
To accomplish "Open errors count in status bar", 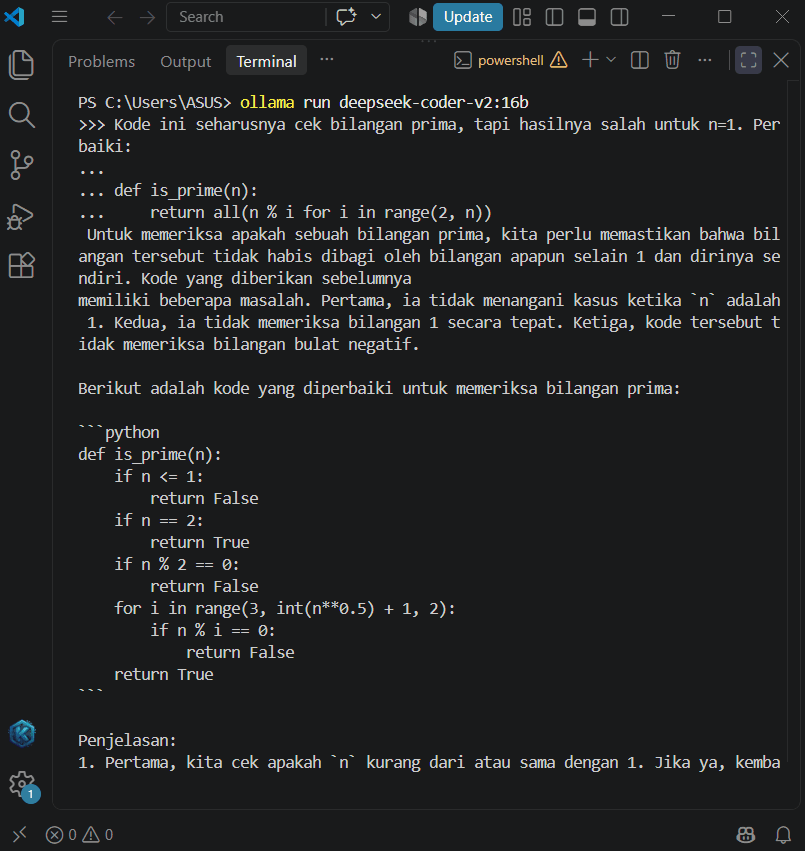I will [61, 834].
